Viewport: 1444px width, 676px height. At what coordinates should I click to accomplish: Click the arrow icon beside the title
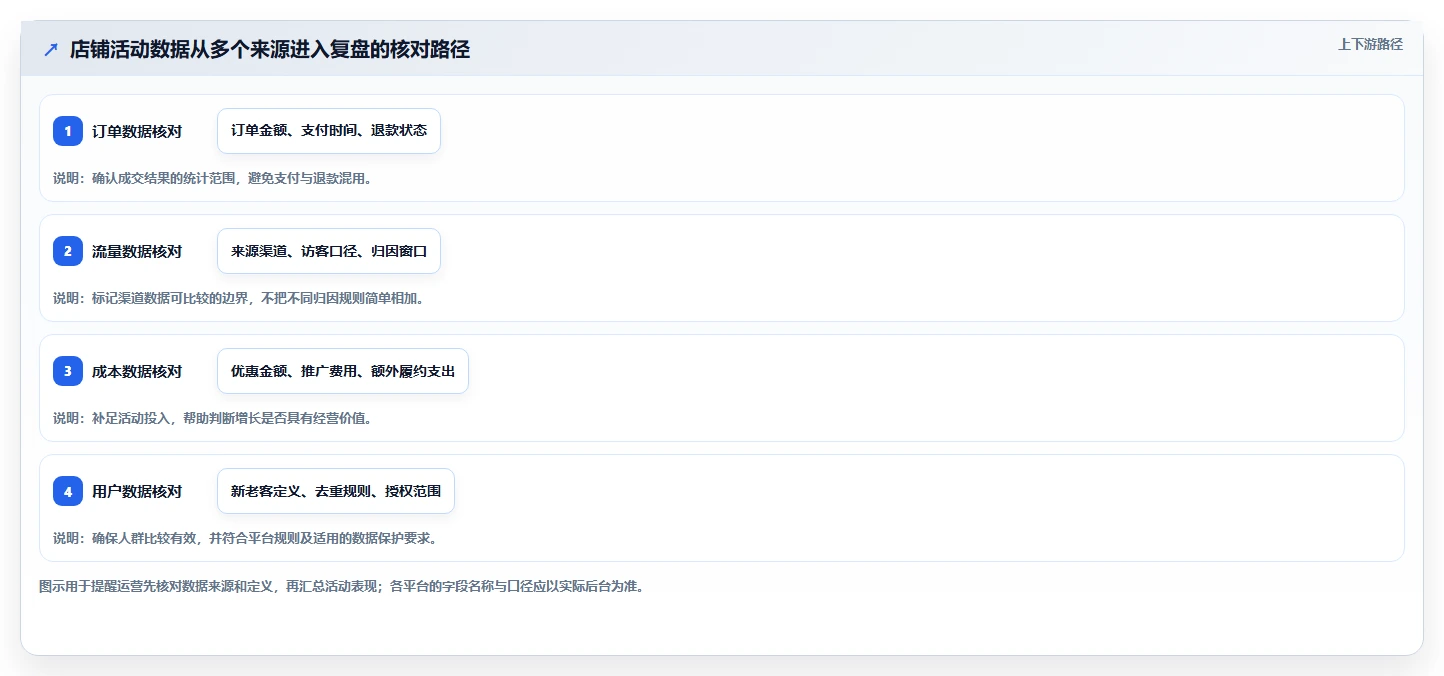click(x=51, y=49)
